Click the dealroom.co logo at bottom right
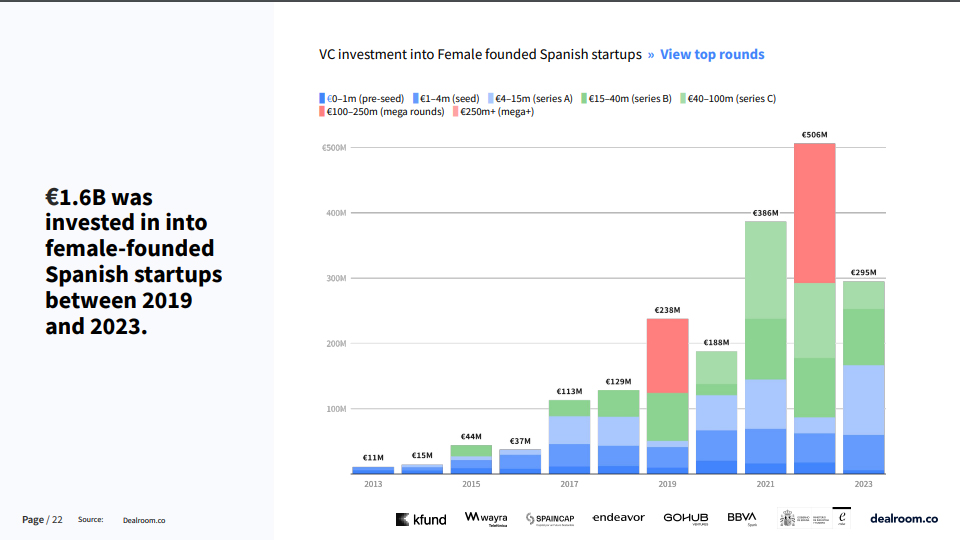Image resolution: width=960 pixels, height=540 pixels. [904, 518]
